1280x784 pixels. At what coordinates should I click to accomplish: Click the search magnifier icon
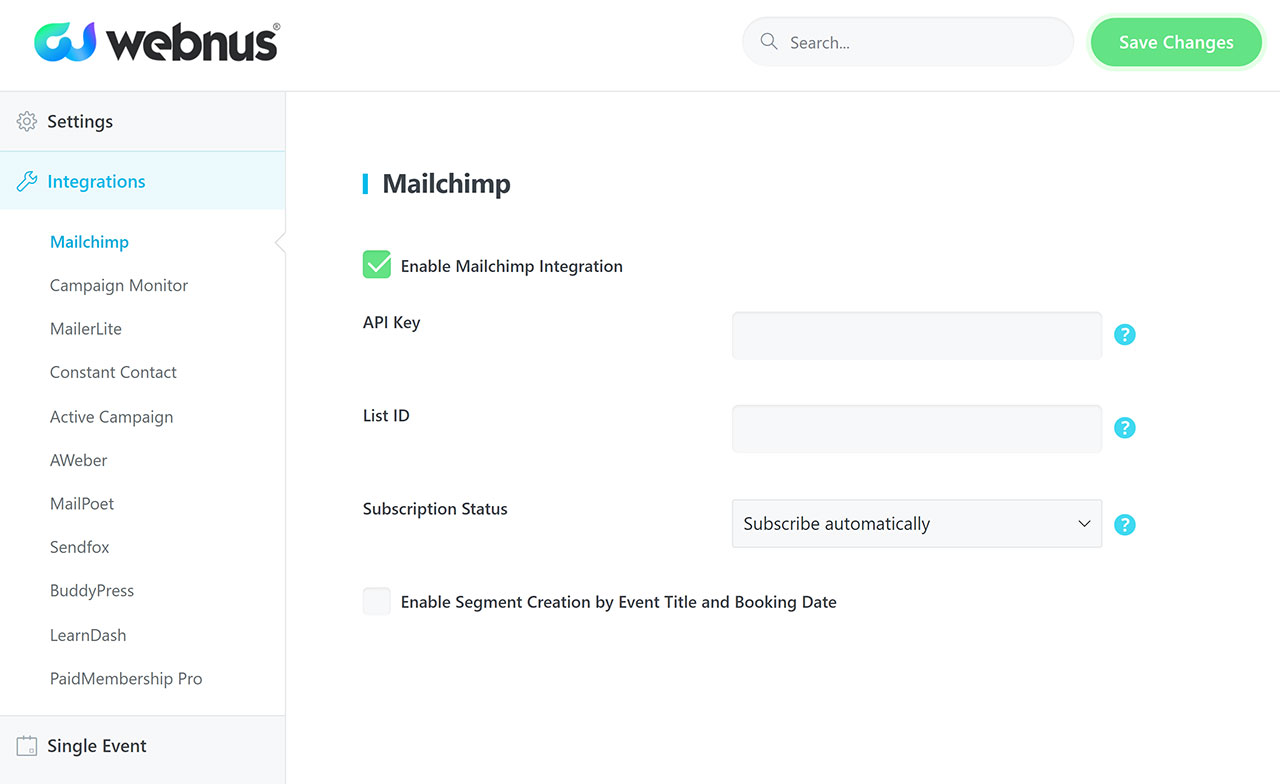click(769, 42)
